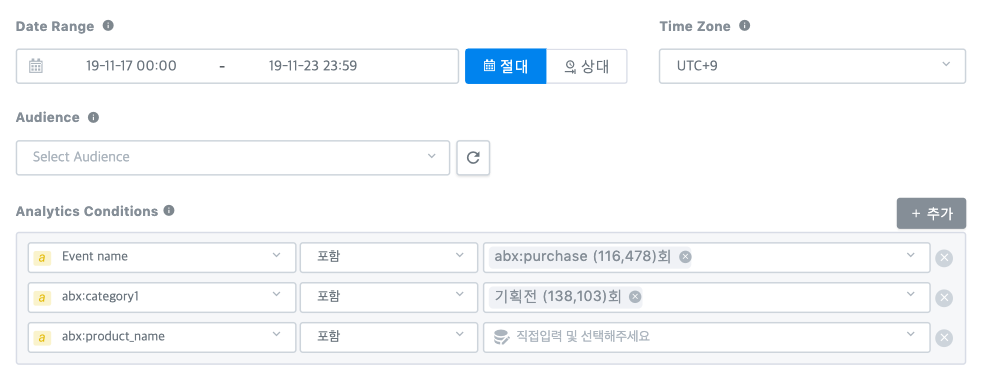Expand the Event name field dropdown

(x=162, y=257)
